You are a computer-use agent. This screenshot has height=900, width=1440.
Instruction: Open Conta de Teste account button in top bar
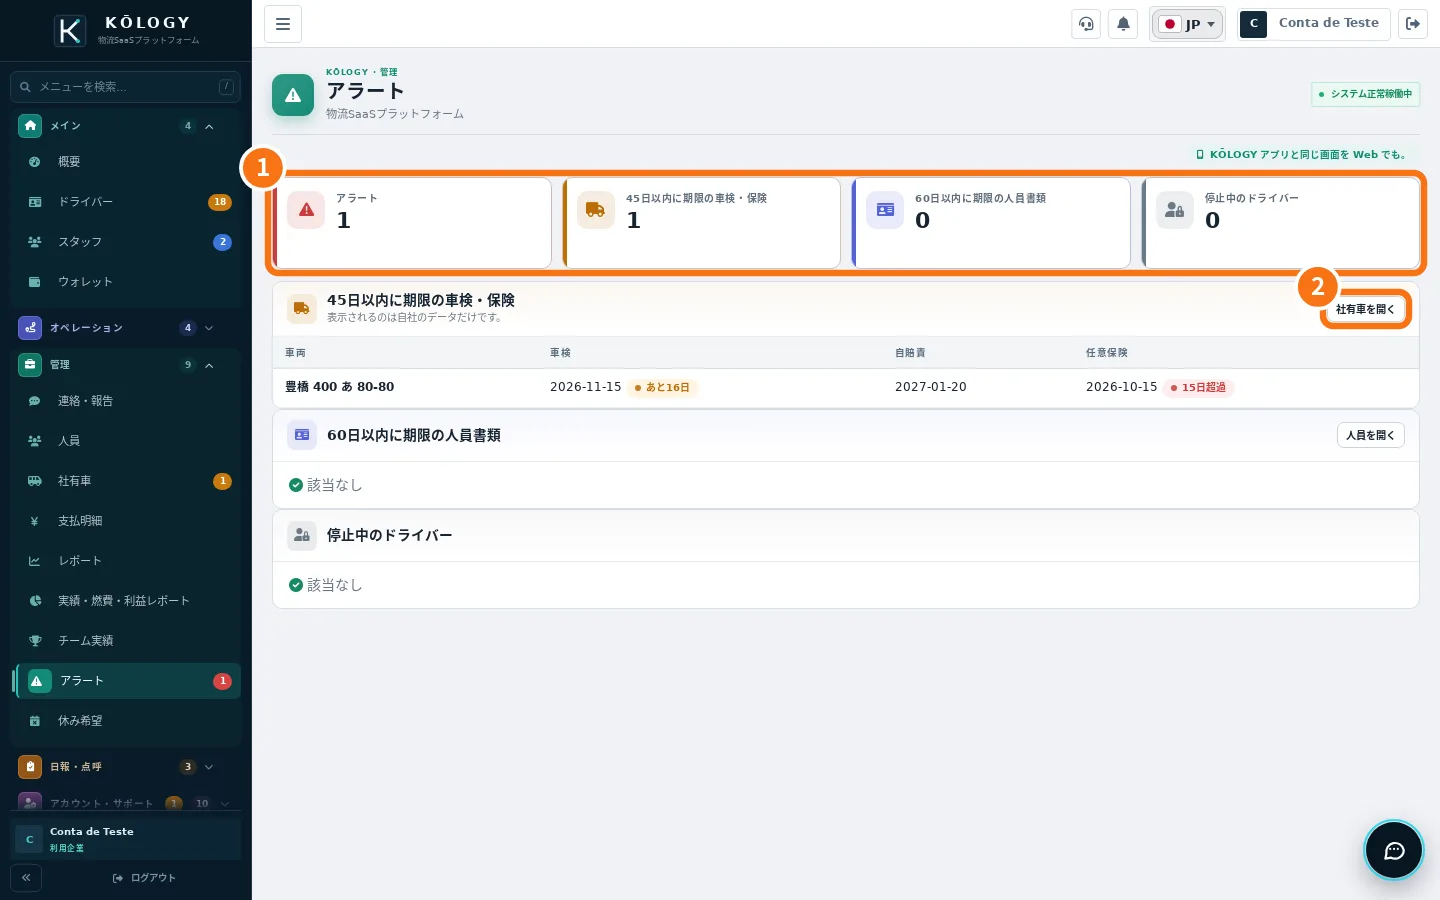click(x=1314, y=24)
